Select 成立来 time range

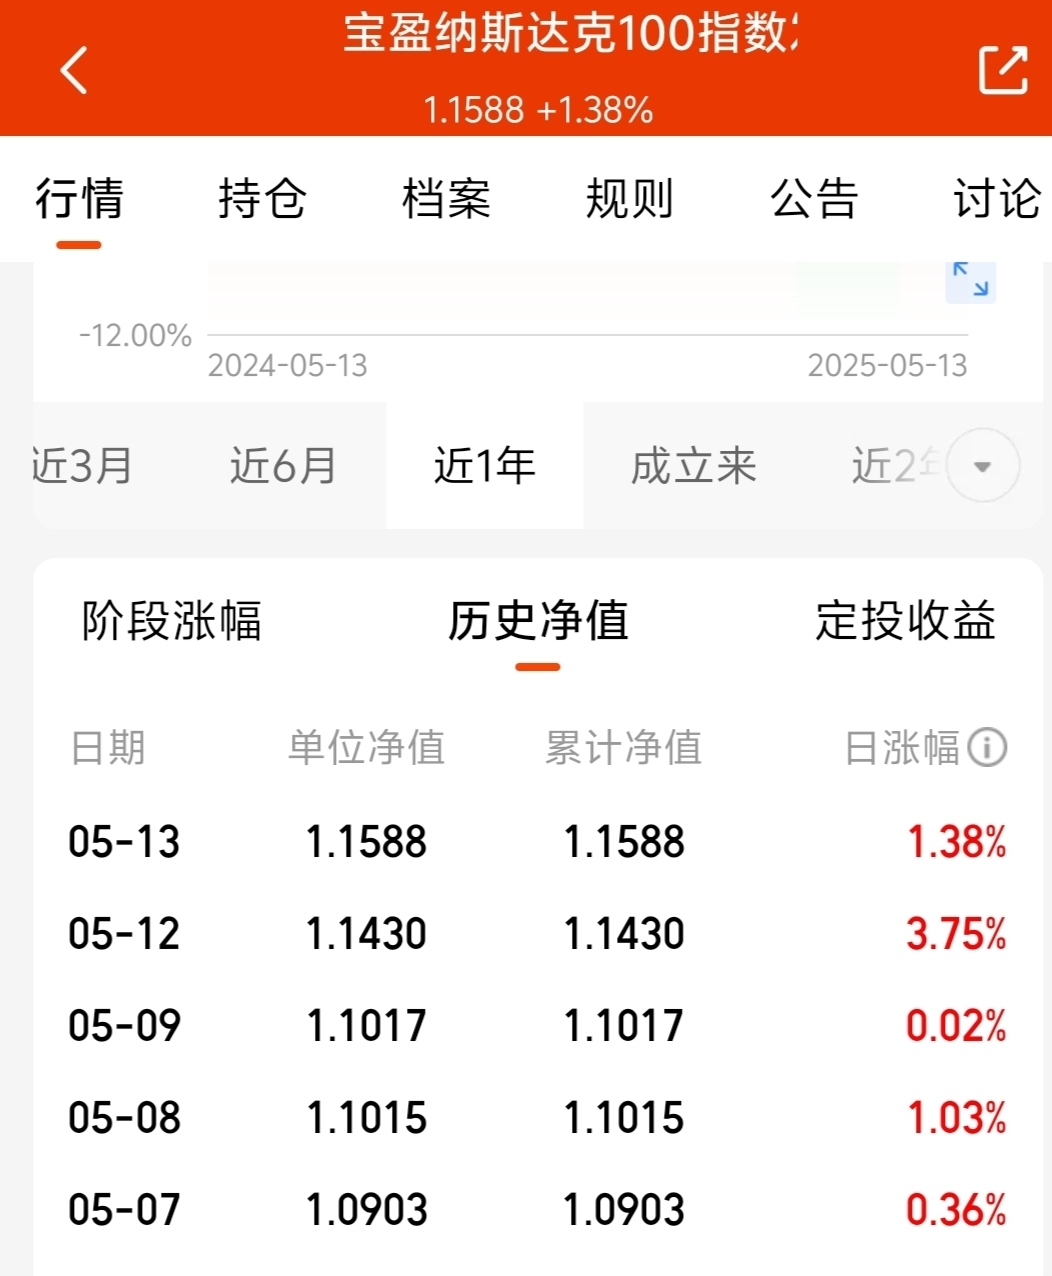coord(693,465)
